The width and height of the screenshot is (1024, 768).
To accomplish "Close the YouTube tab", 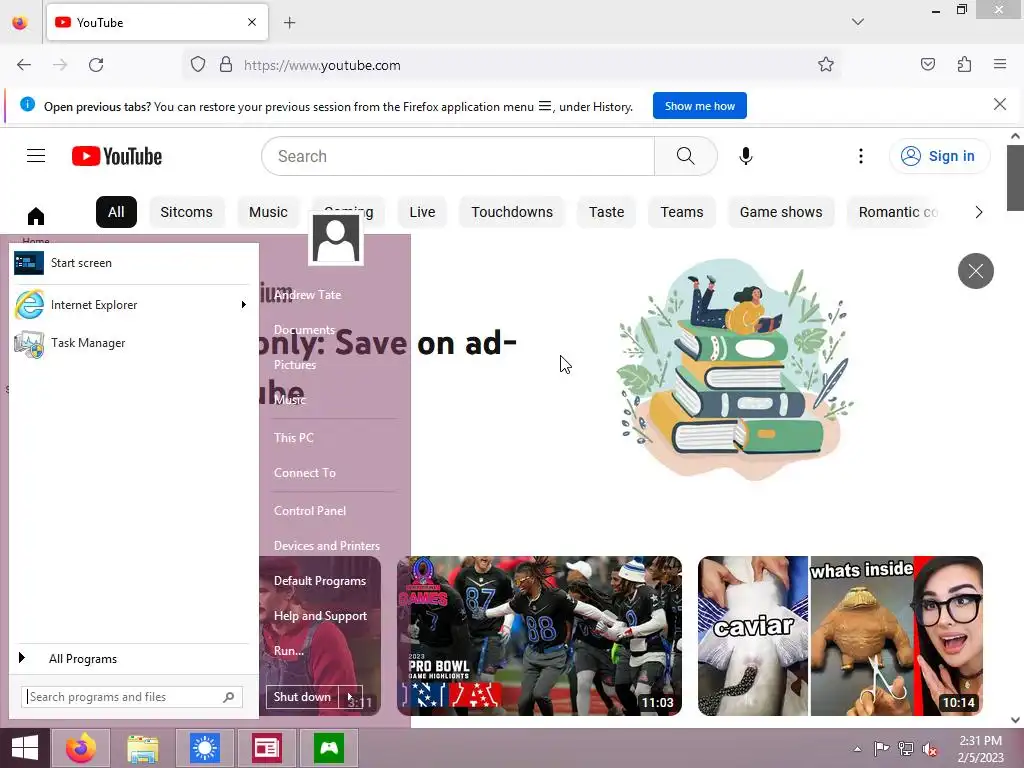I will [252, 22].
